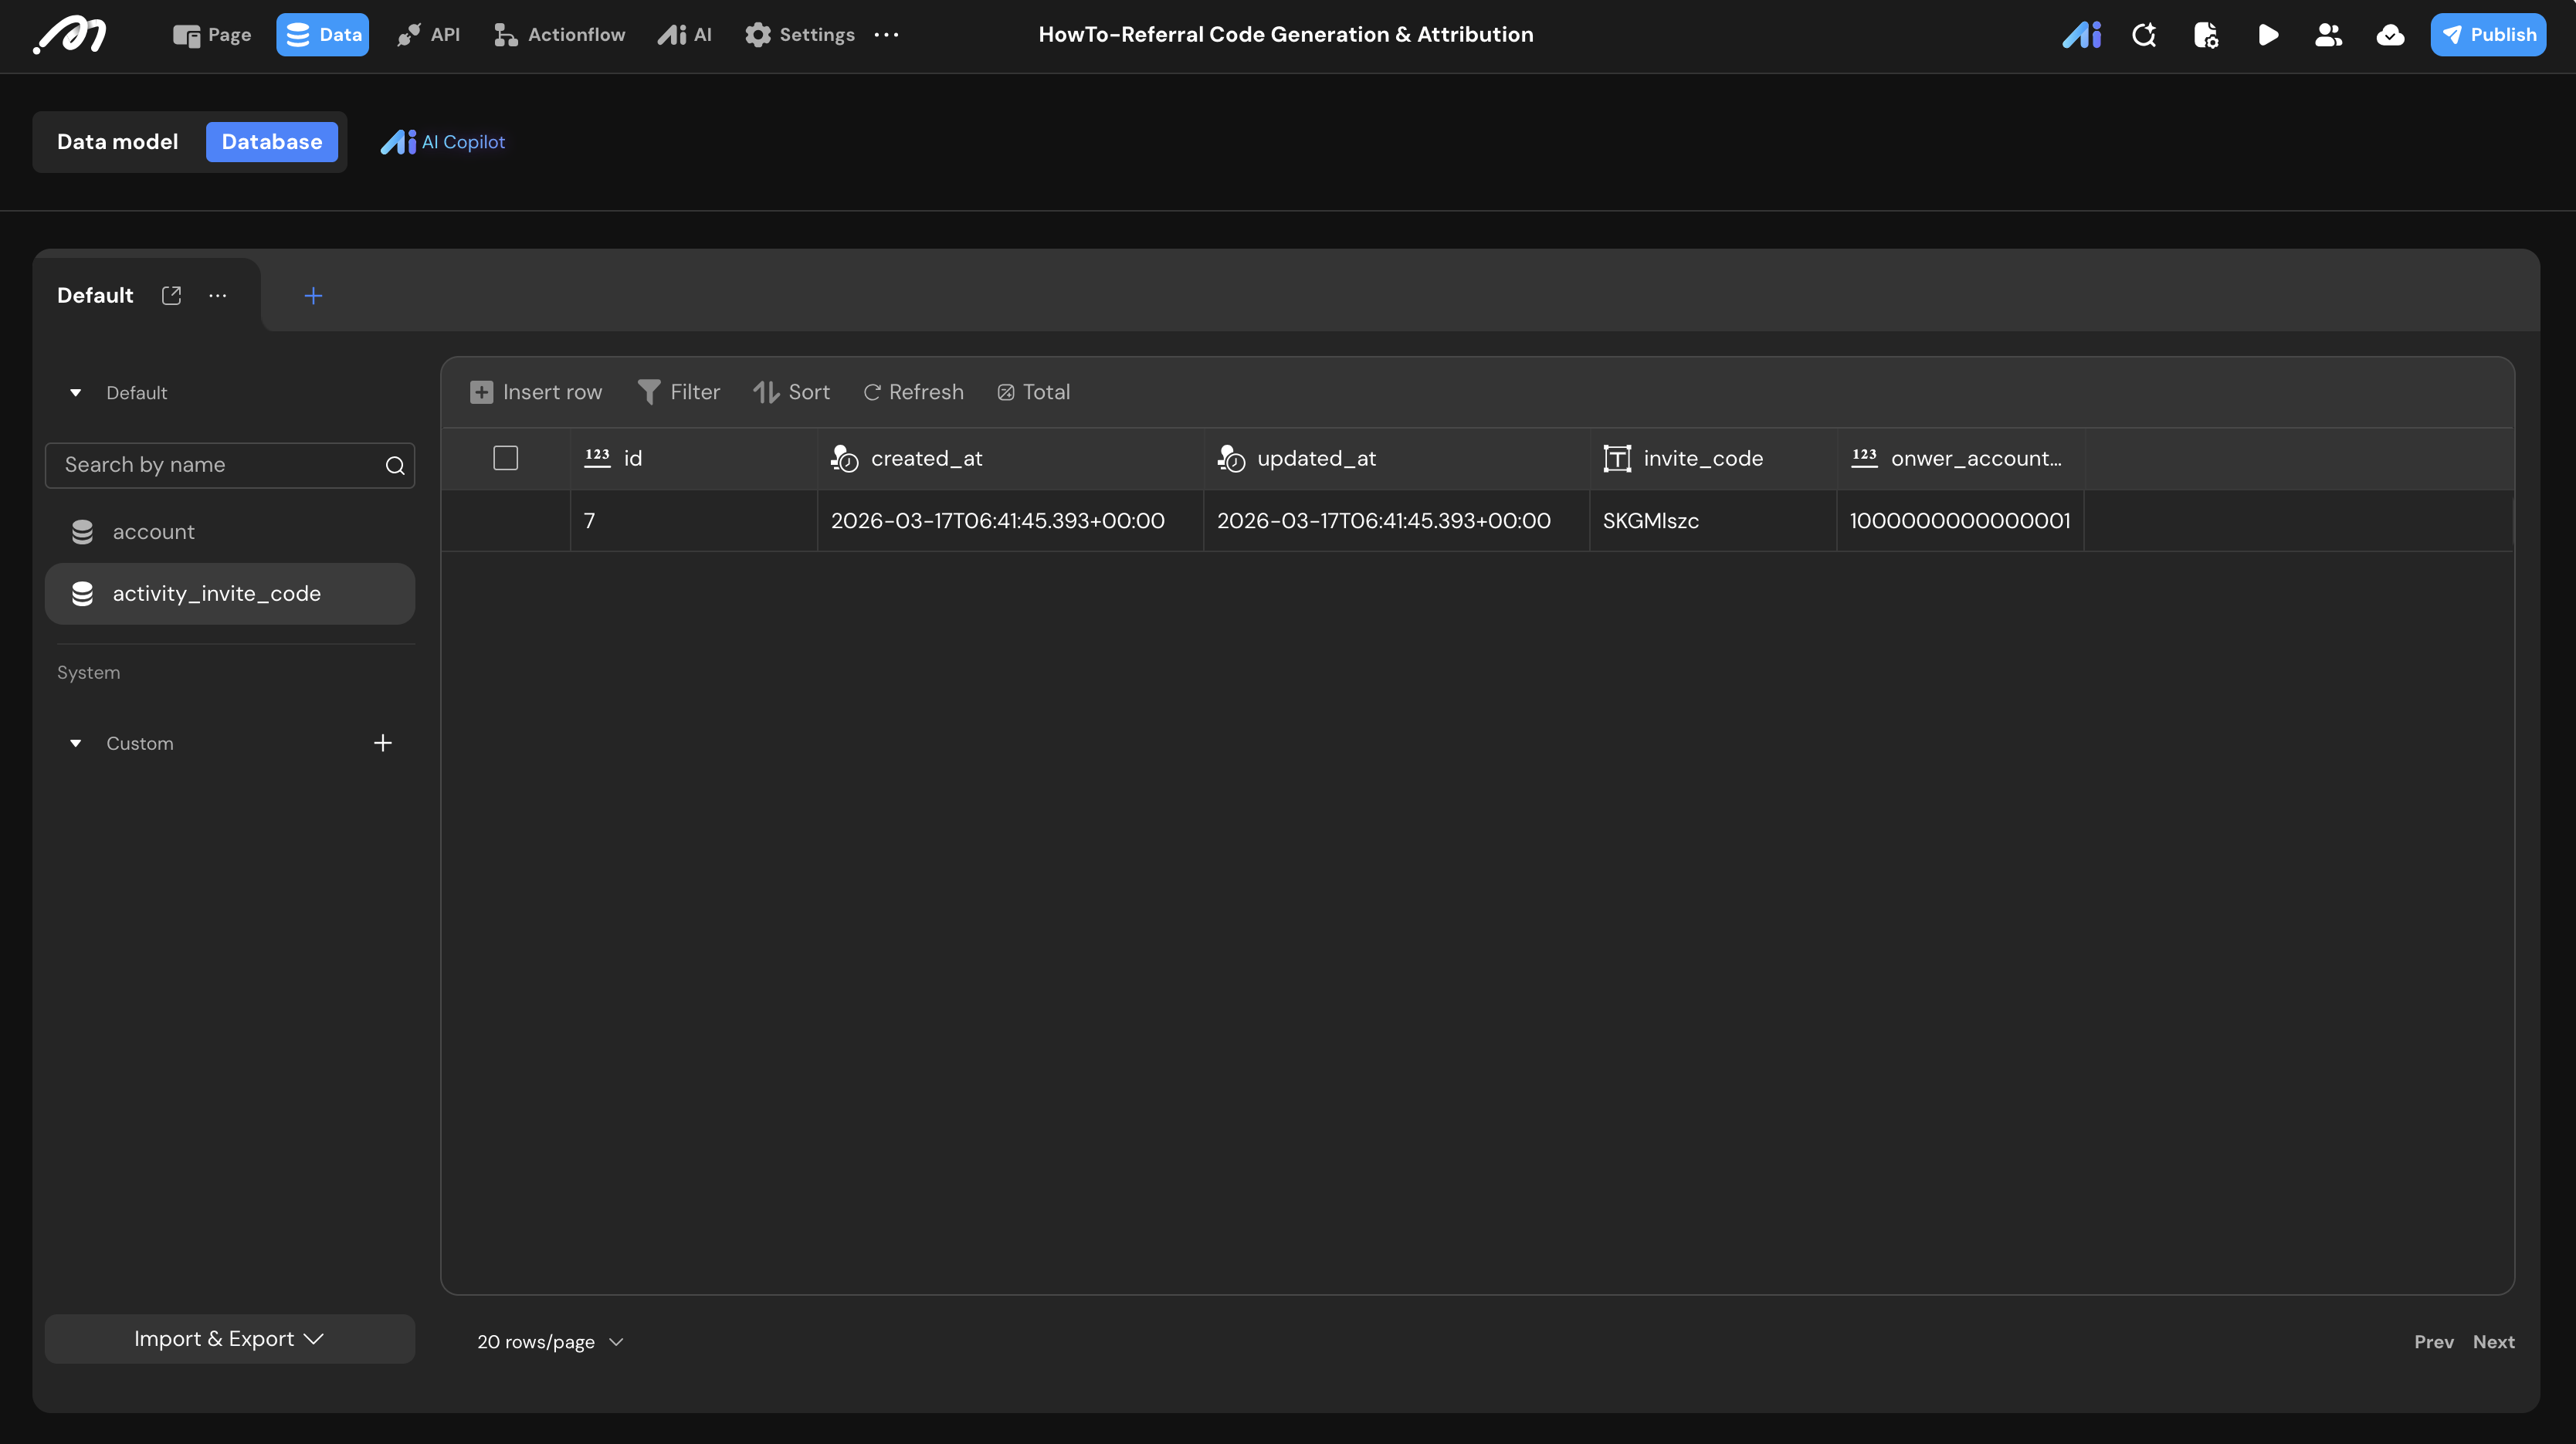
Task: Expand the Import & Export menu
Action: (229, 1339)
